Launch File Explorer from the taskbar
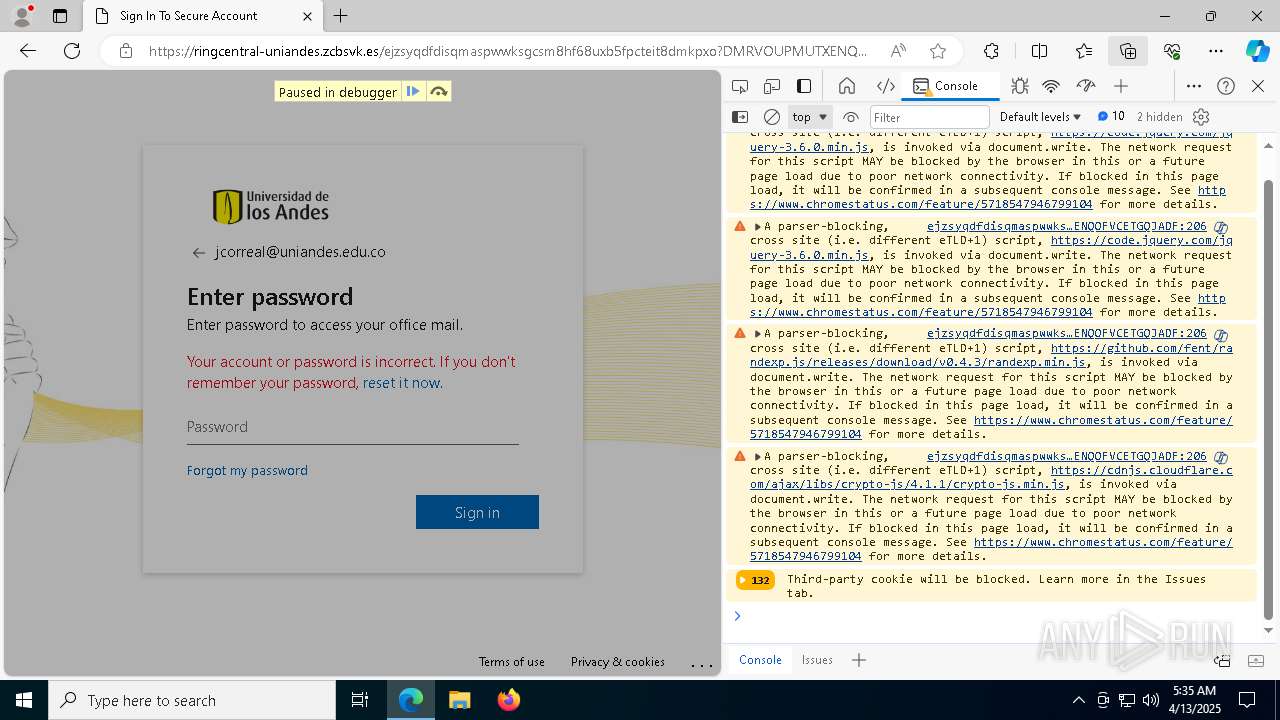 459,700
